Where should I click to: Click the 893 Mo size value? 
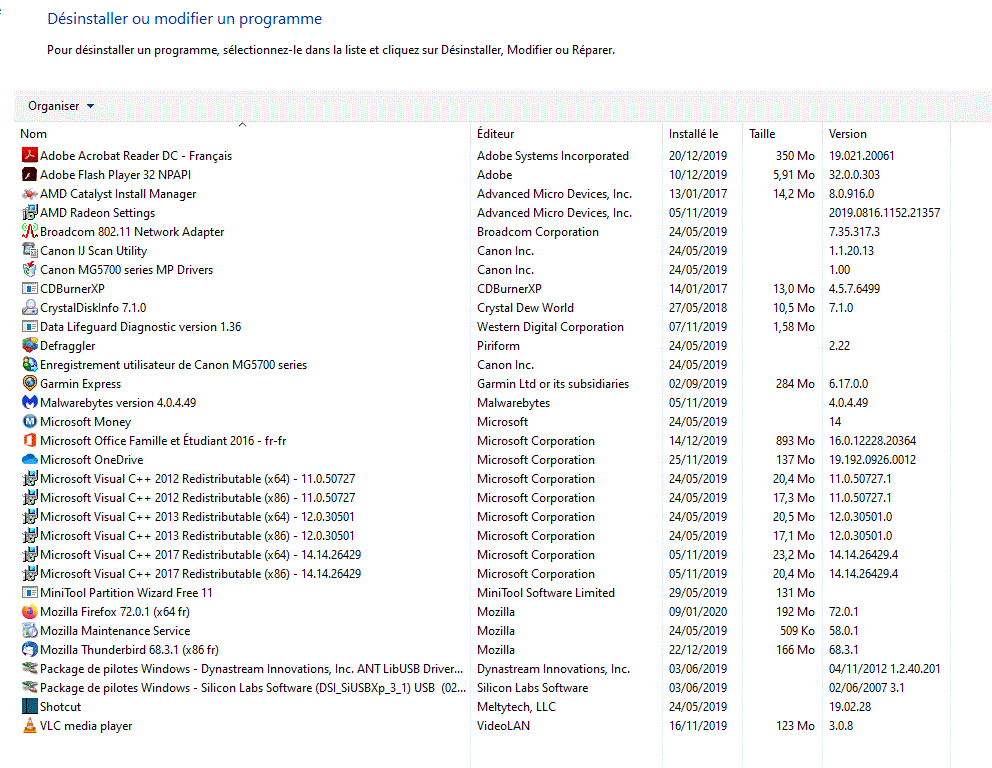[x=795, y=440]
